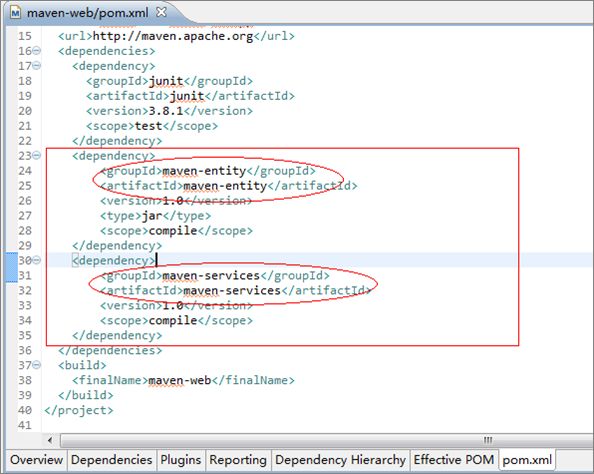Viewport: 594px width, 474px height.
Task: Click the version value 3.8.1
Action: coord(166,111)
